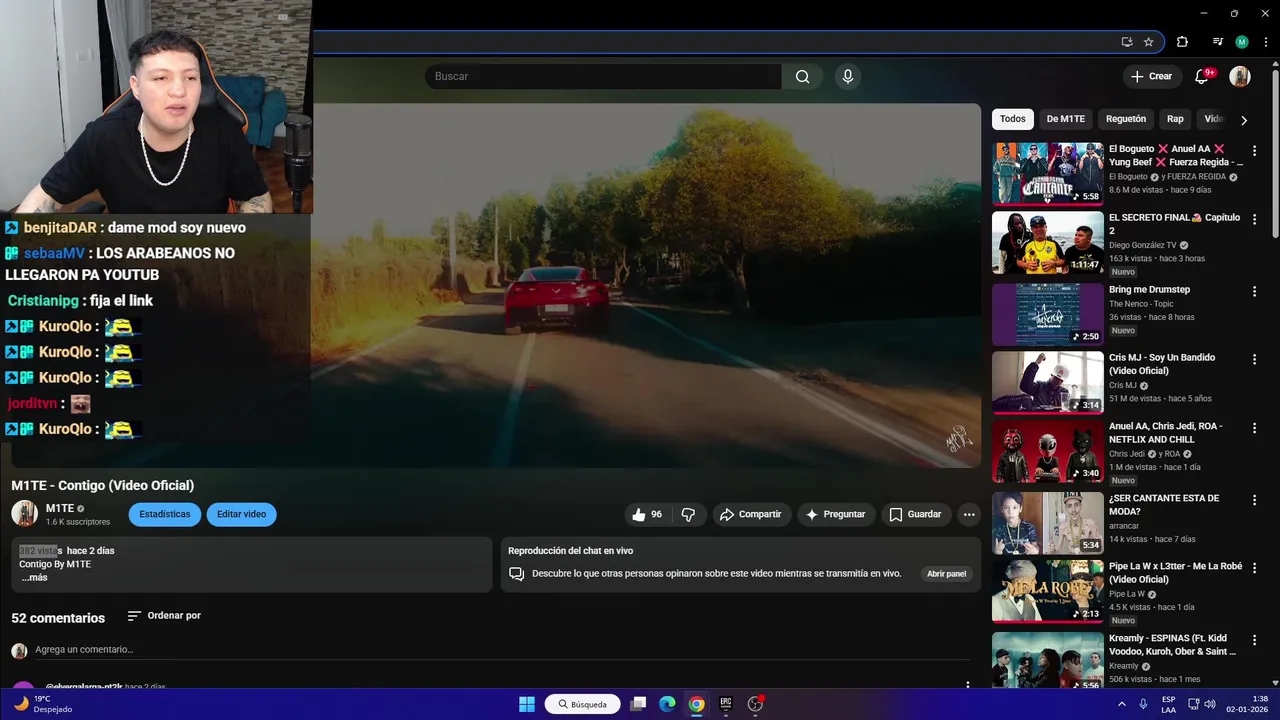Open the Ordenar por sort menu
The width and height of the screenshot is (1280, 720).
pos(164,616)
